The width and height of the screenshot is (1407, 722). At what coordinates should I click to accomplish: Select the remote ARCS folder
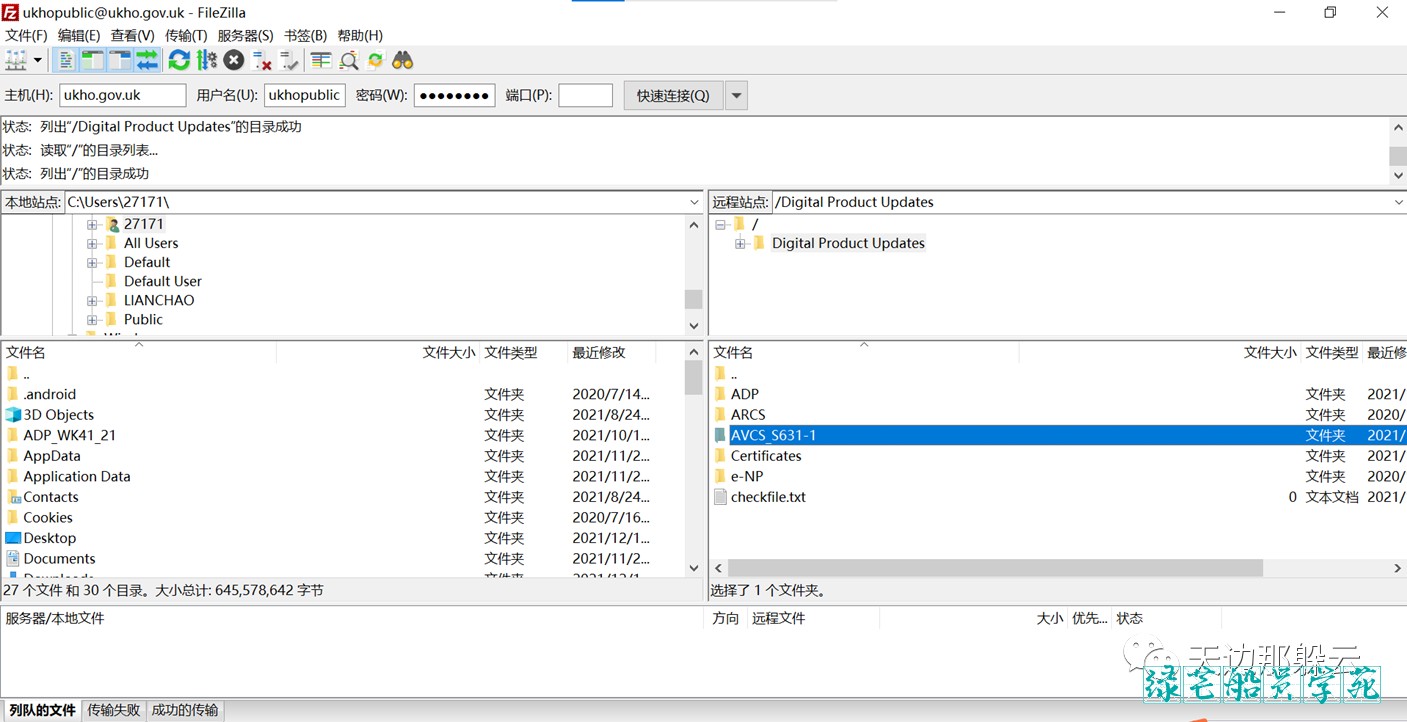pyautogui.click(x=748, y=414)
